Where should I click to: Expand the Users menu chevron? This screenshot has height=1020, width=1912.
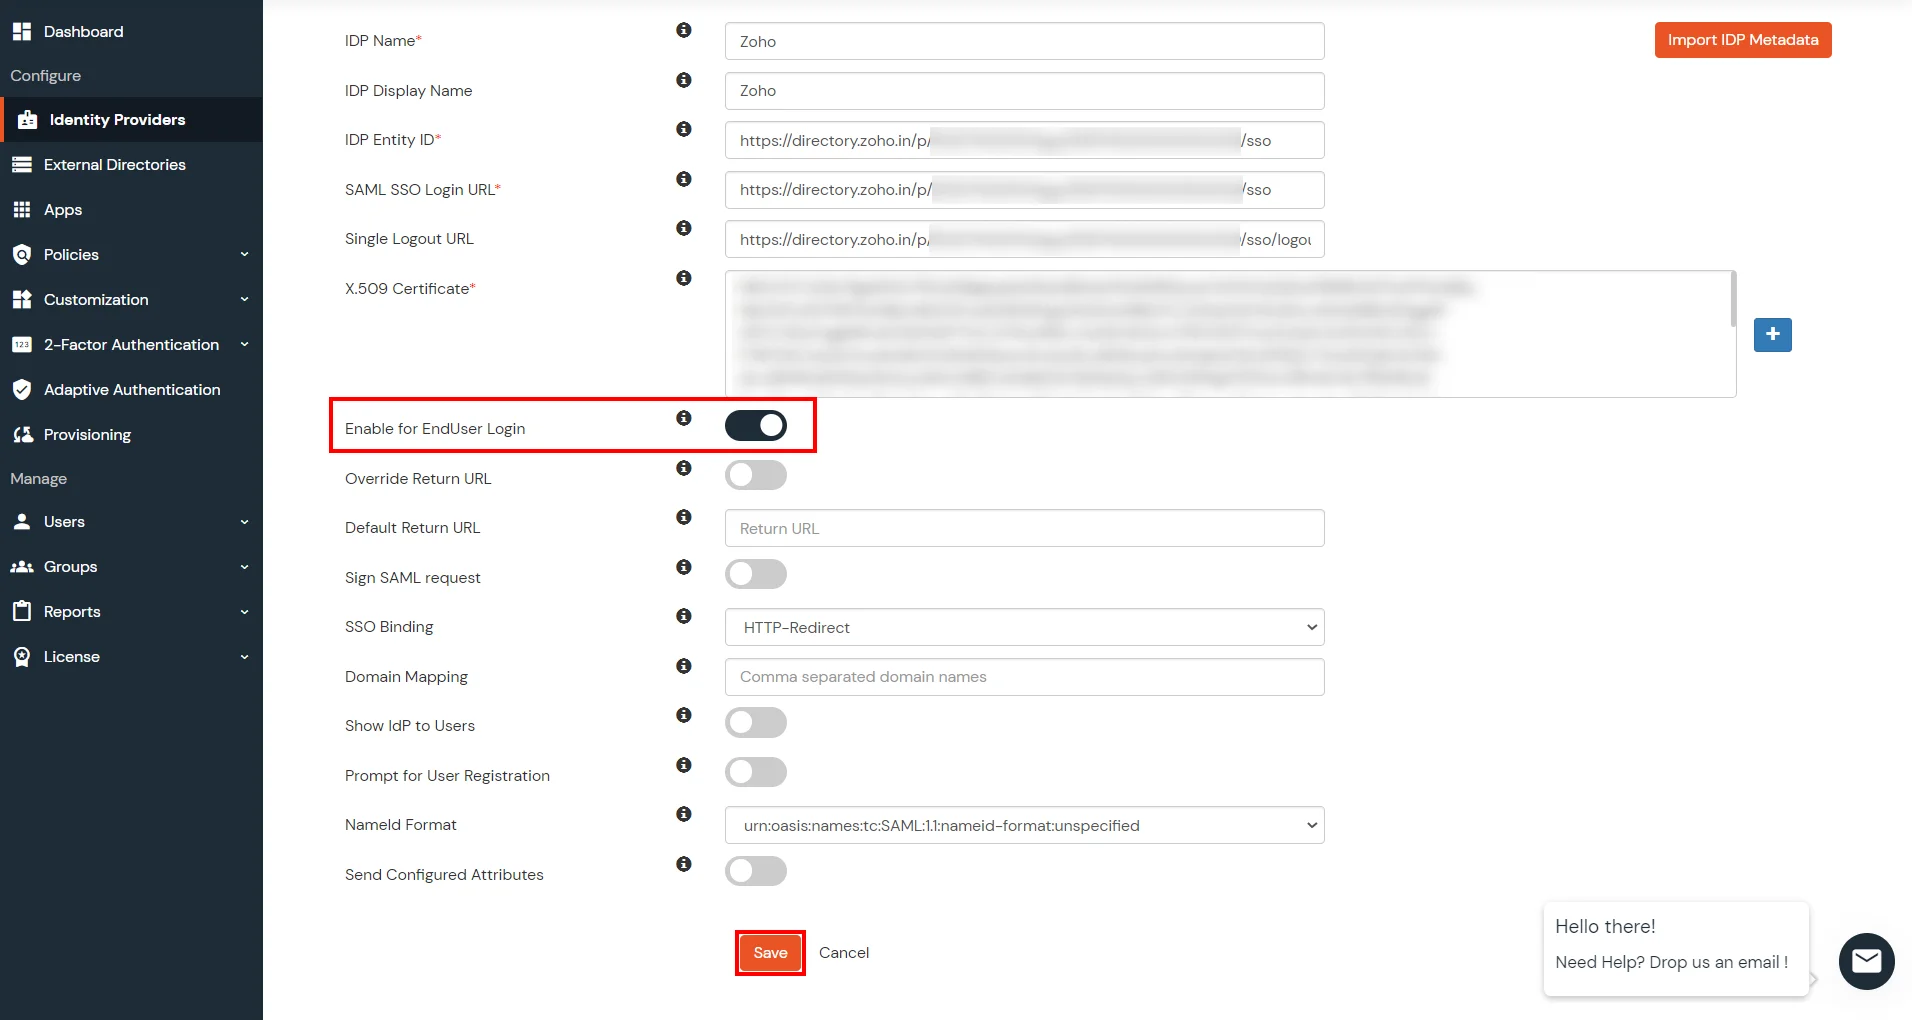pyautogui.click(x=244, y=522)
